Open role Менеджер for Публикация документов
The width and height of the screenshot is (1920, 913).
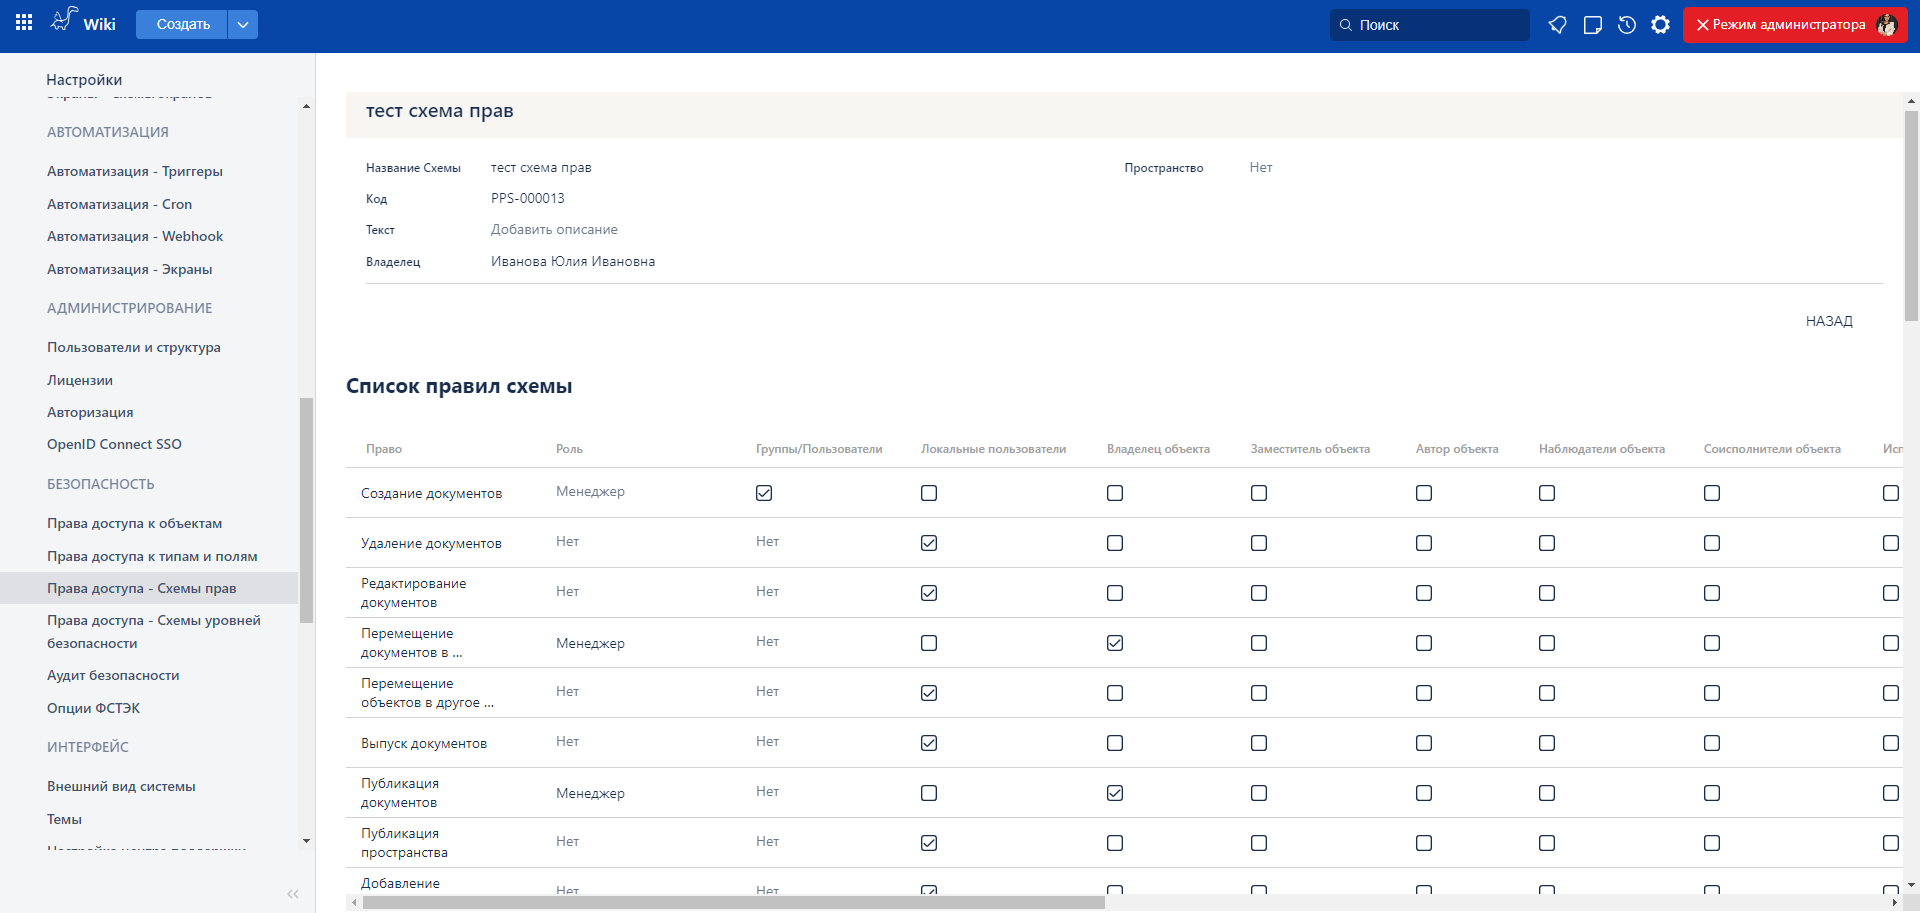590,793
